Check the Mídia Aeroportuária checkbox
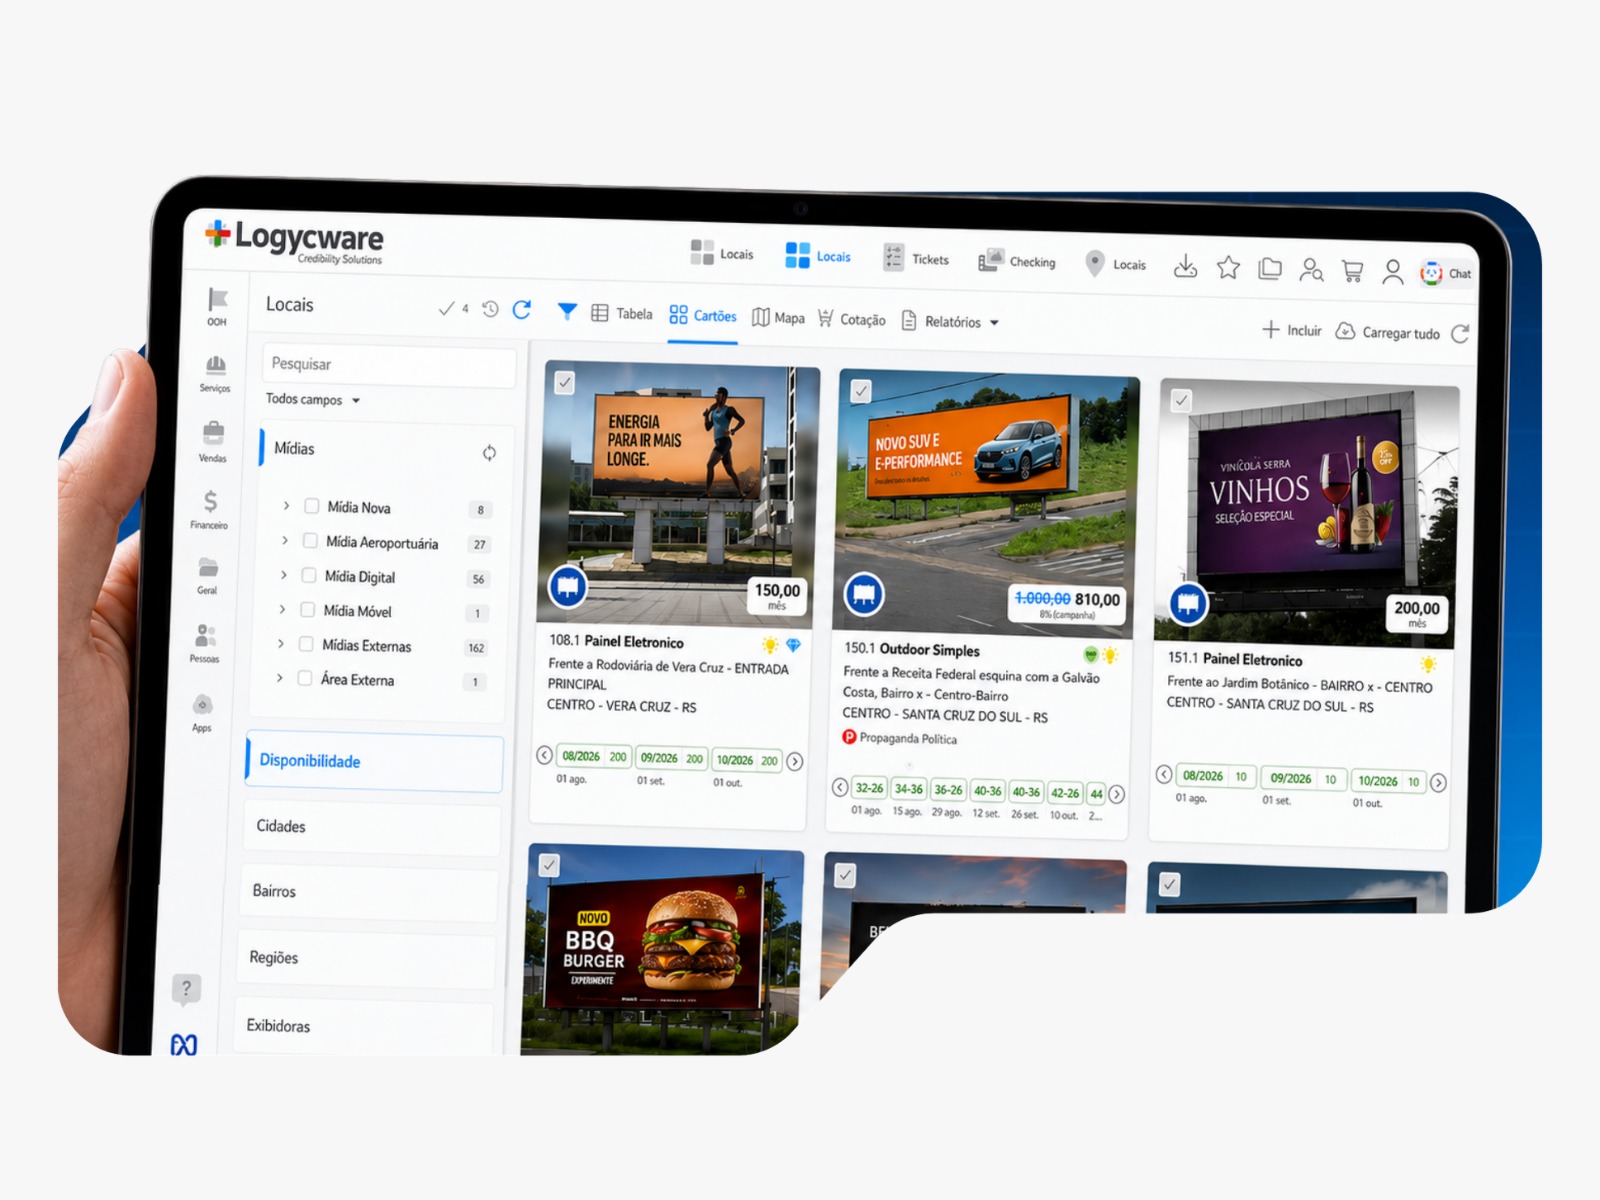1600x1200 pixels. click(310, 541)
